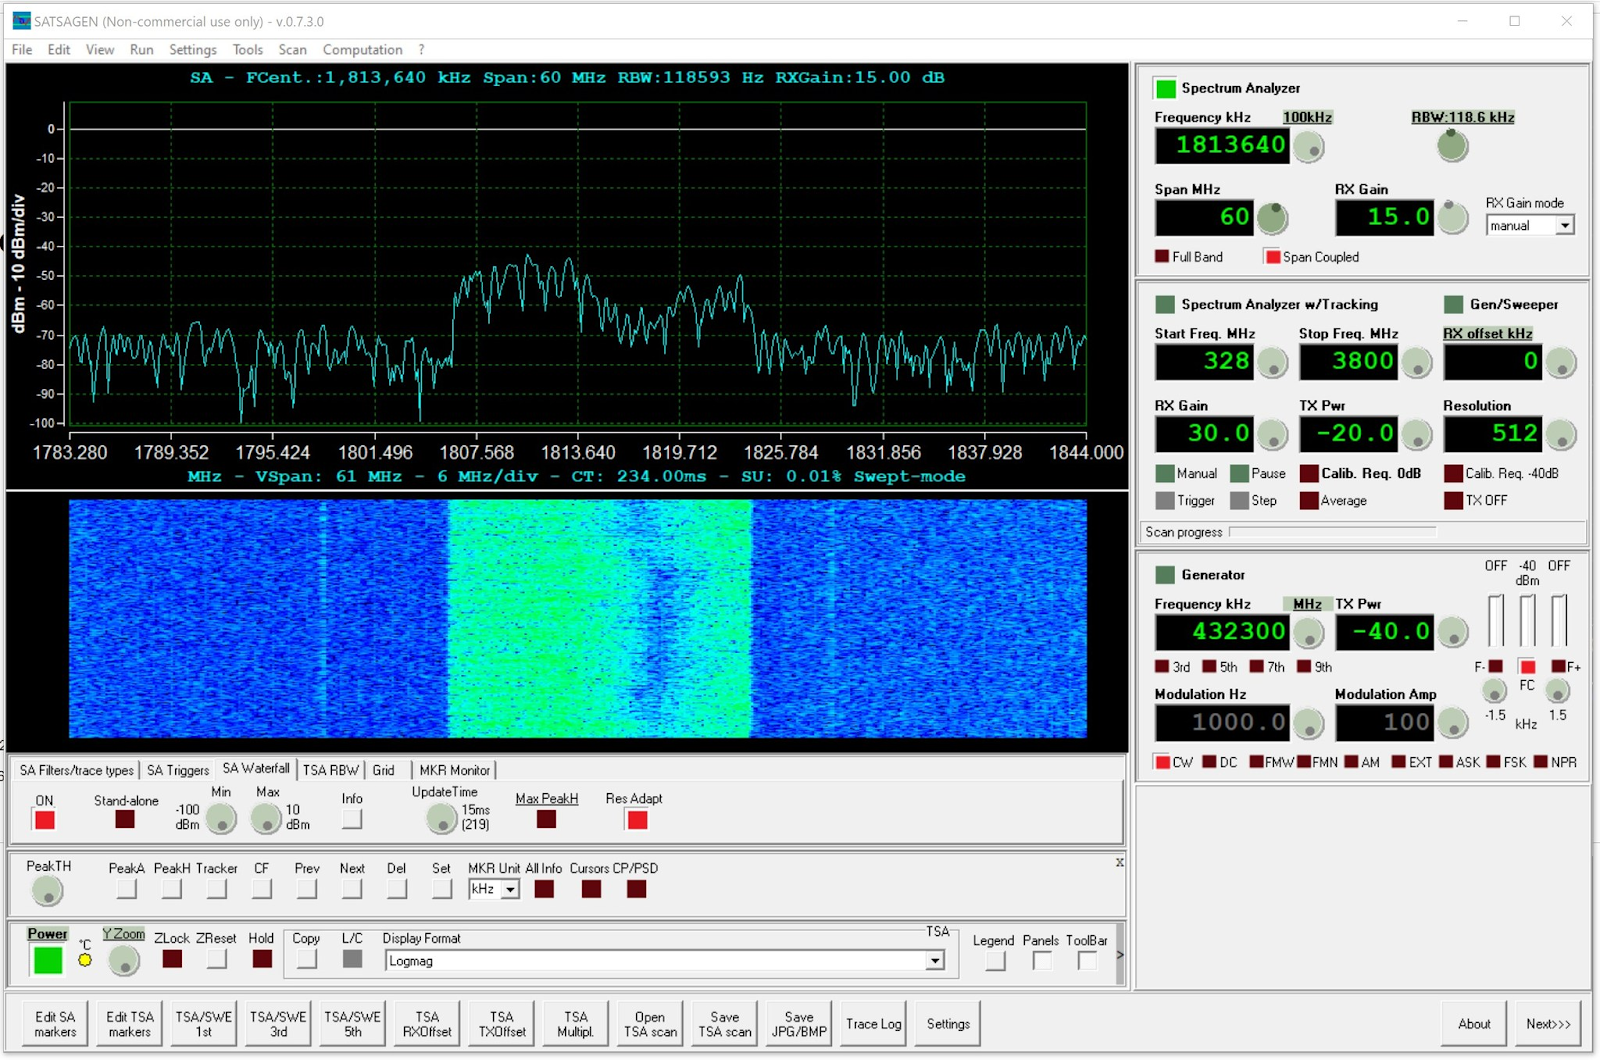
Task: Click the Stop Freq. MHz knob
Action: click(x=1416, y=363)
